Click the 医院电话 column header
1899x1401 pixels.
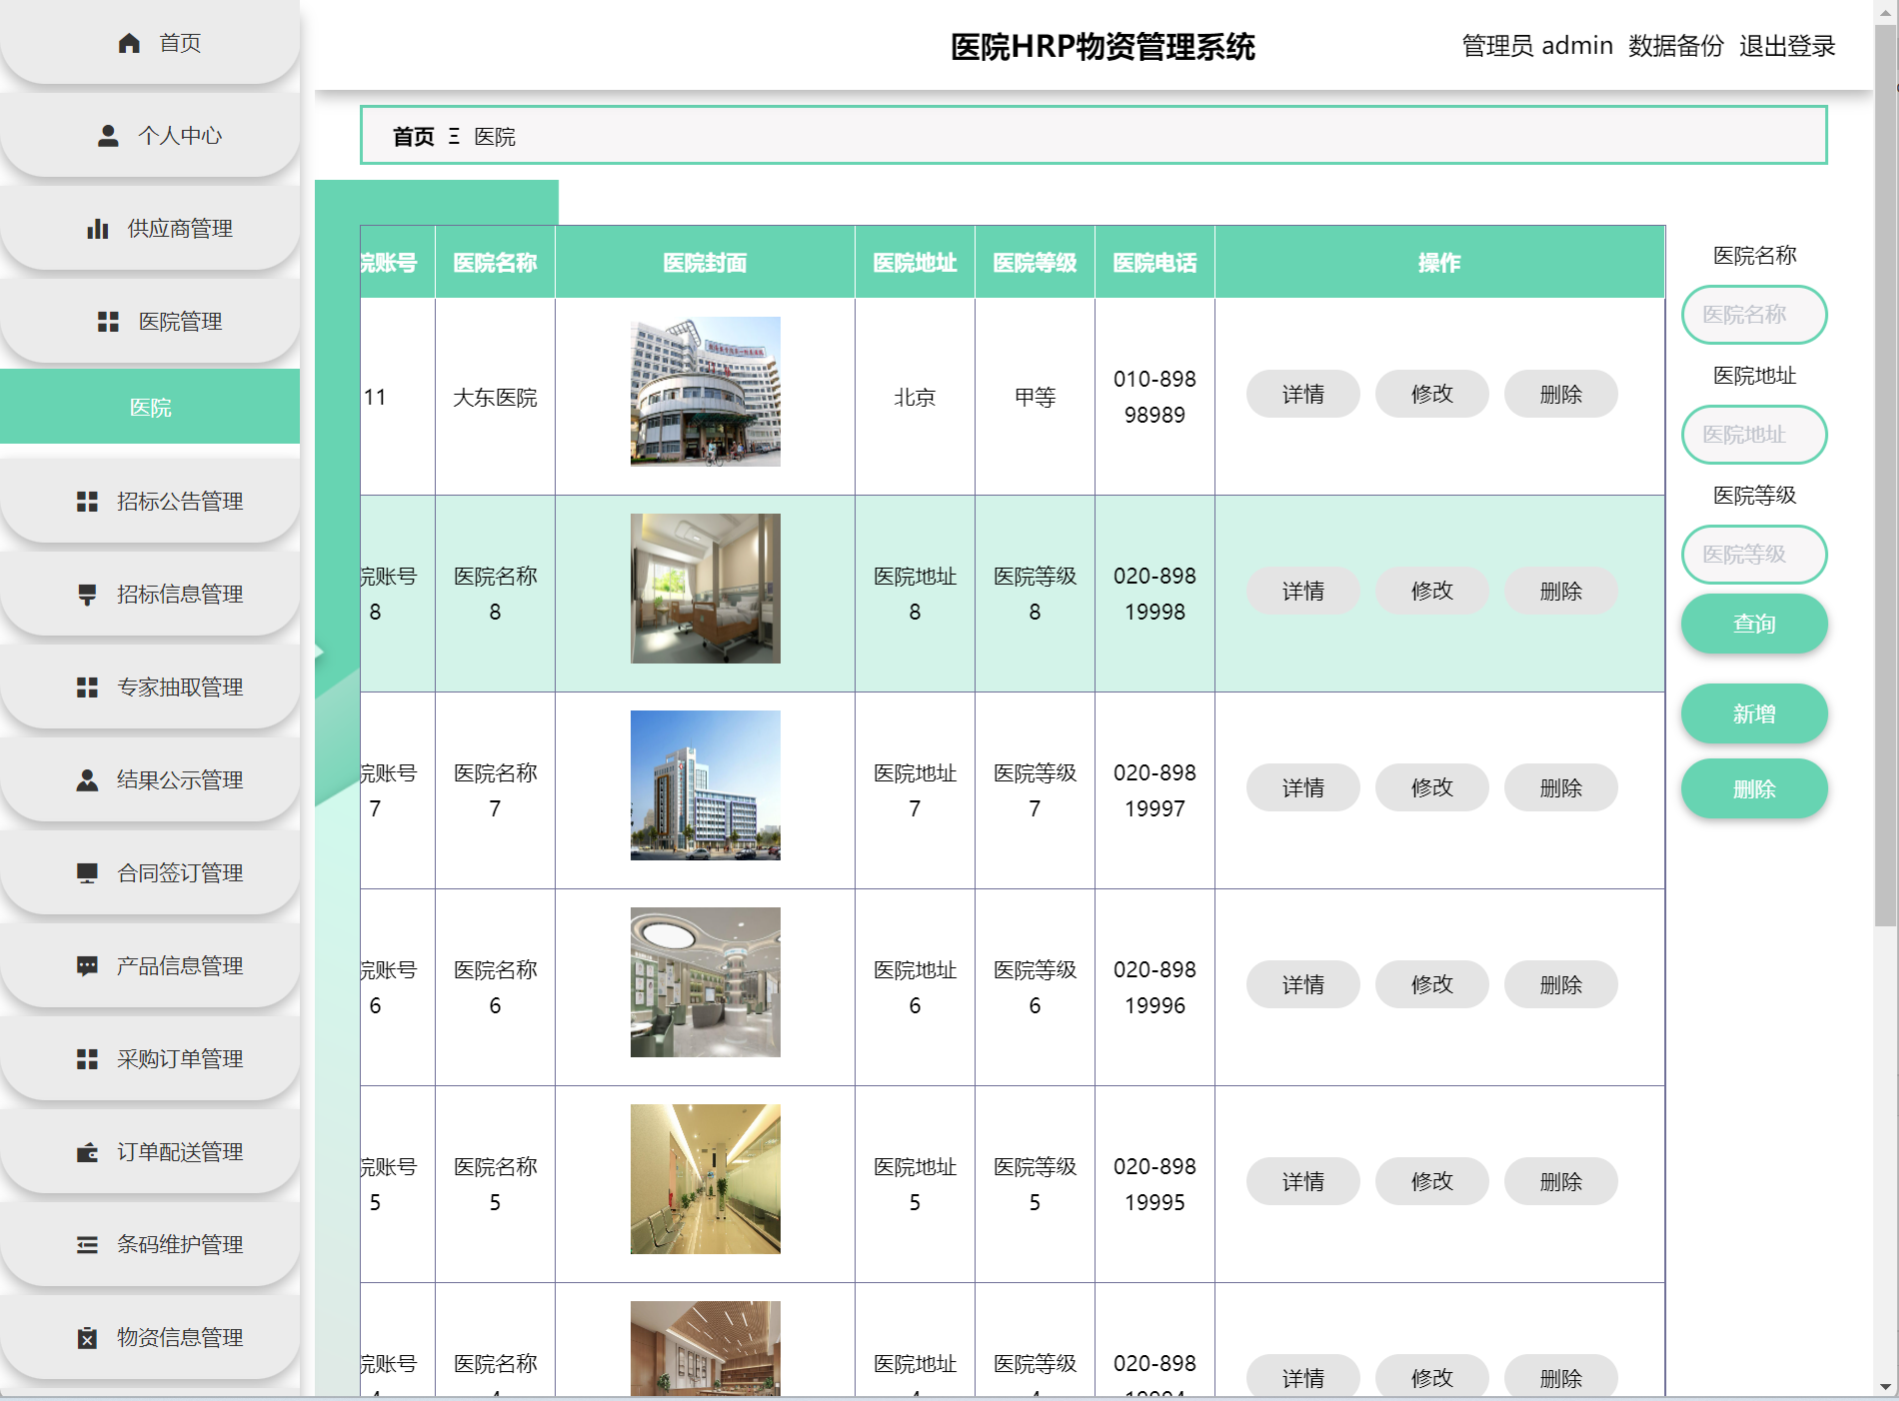coord(1155,263)
